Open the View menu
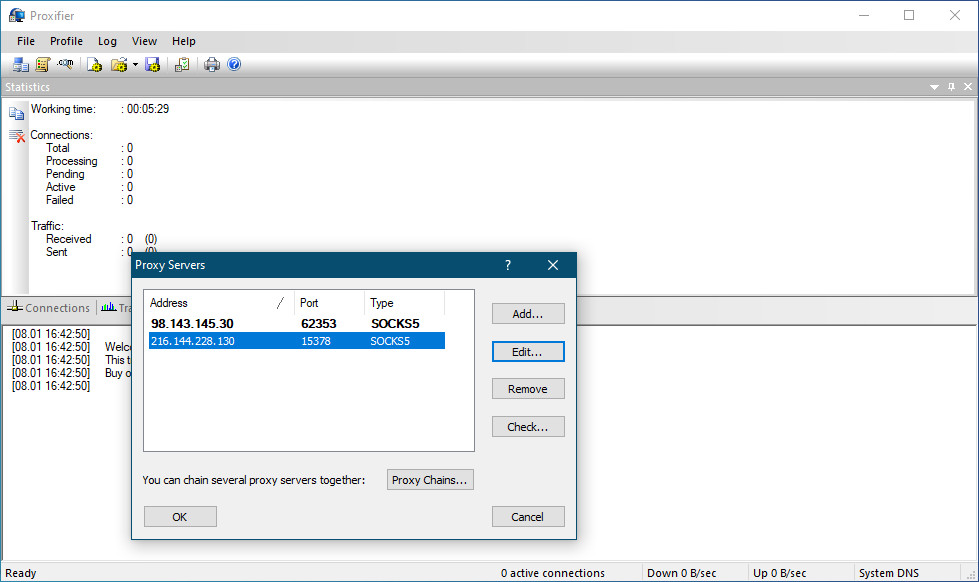The height and width of the screenshot is (582, 979). click(144, 41)
